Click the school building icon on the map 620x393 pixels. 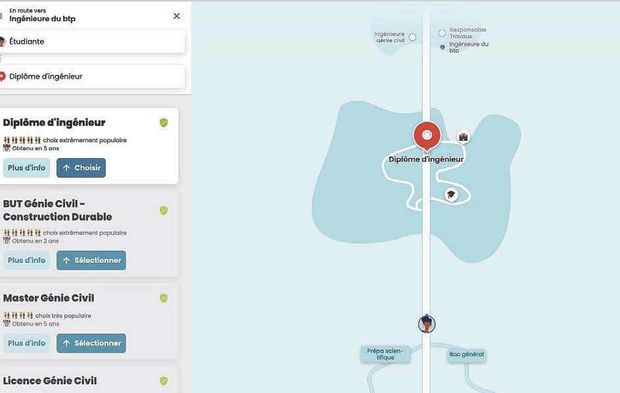point(463,137)
